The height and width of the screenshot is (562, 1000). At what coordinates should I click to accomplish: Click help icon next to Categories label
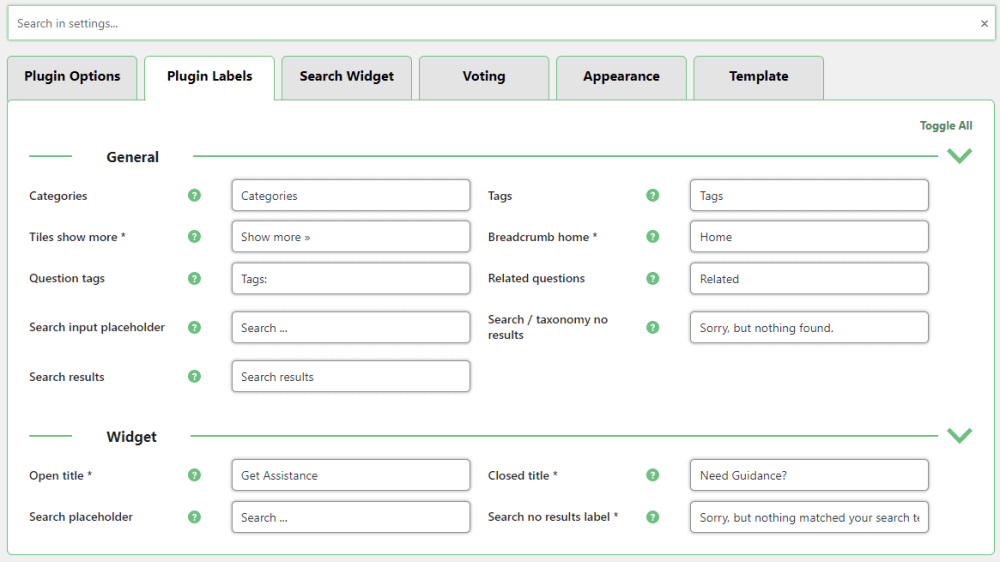[x=194, y=196]
